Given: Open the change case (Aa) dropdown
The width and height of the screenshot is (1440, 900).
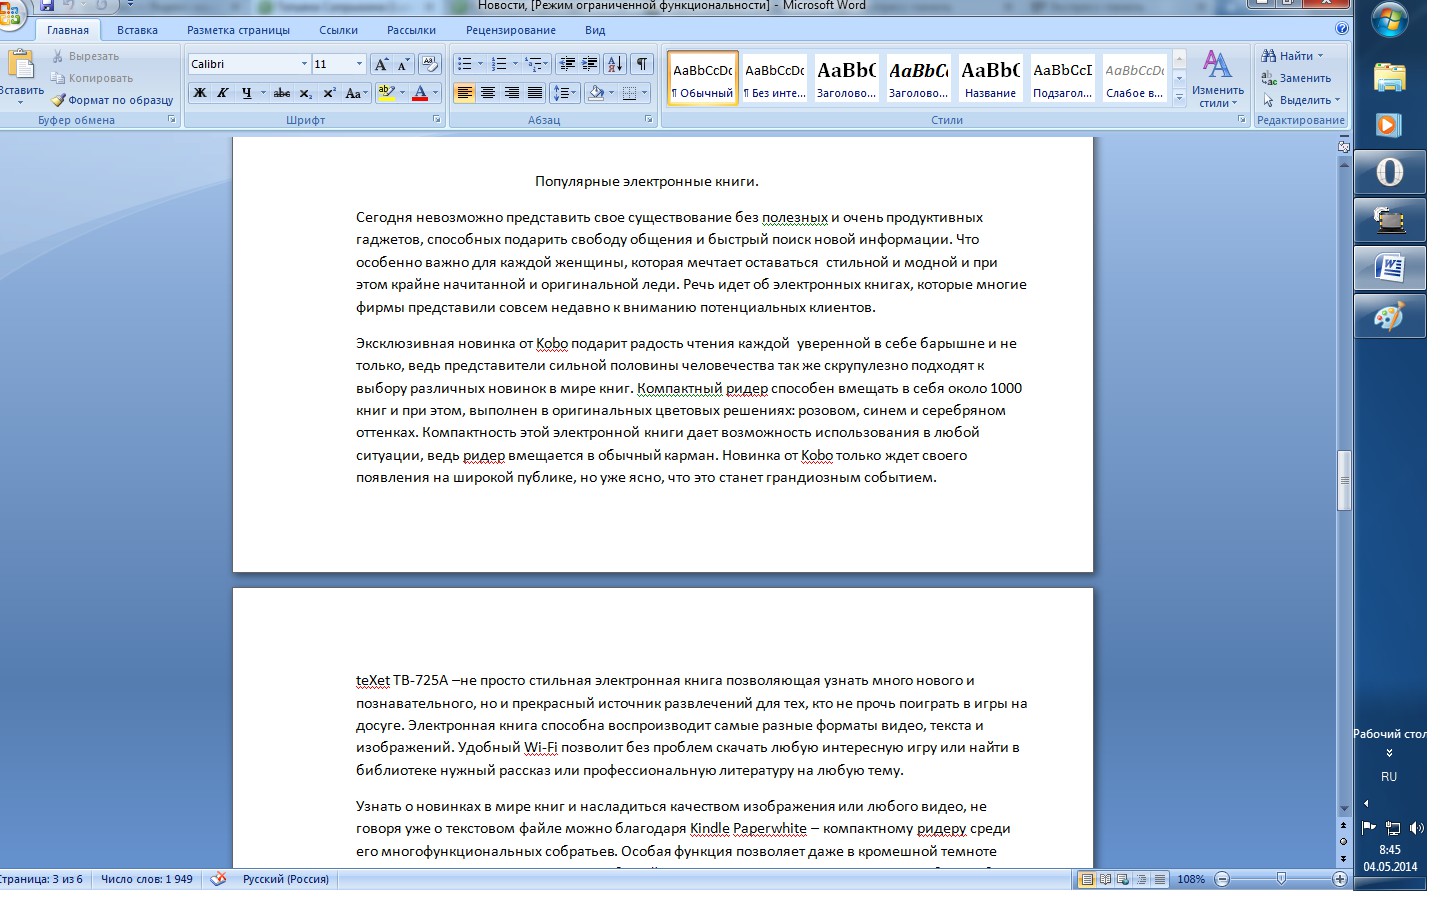Looking at the screenshot, I should tap(355, 93).
